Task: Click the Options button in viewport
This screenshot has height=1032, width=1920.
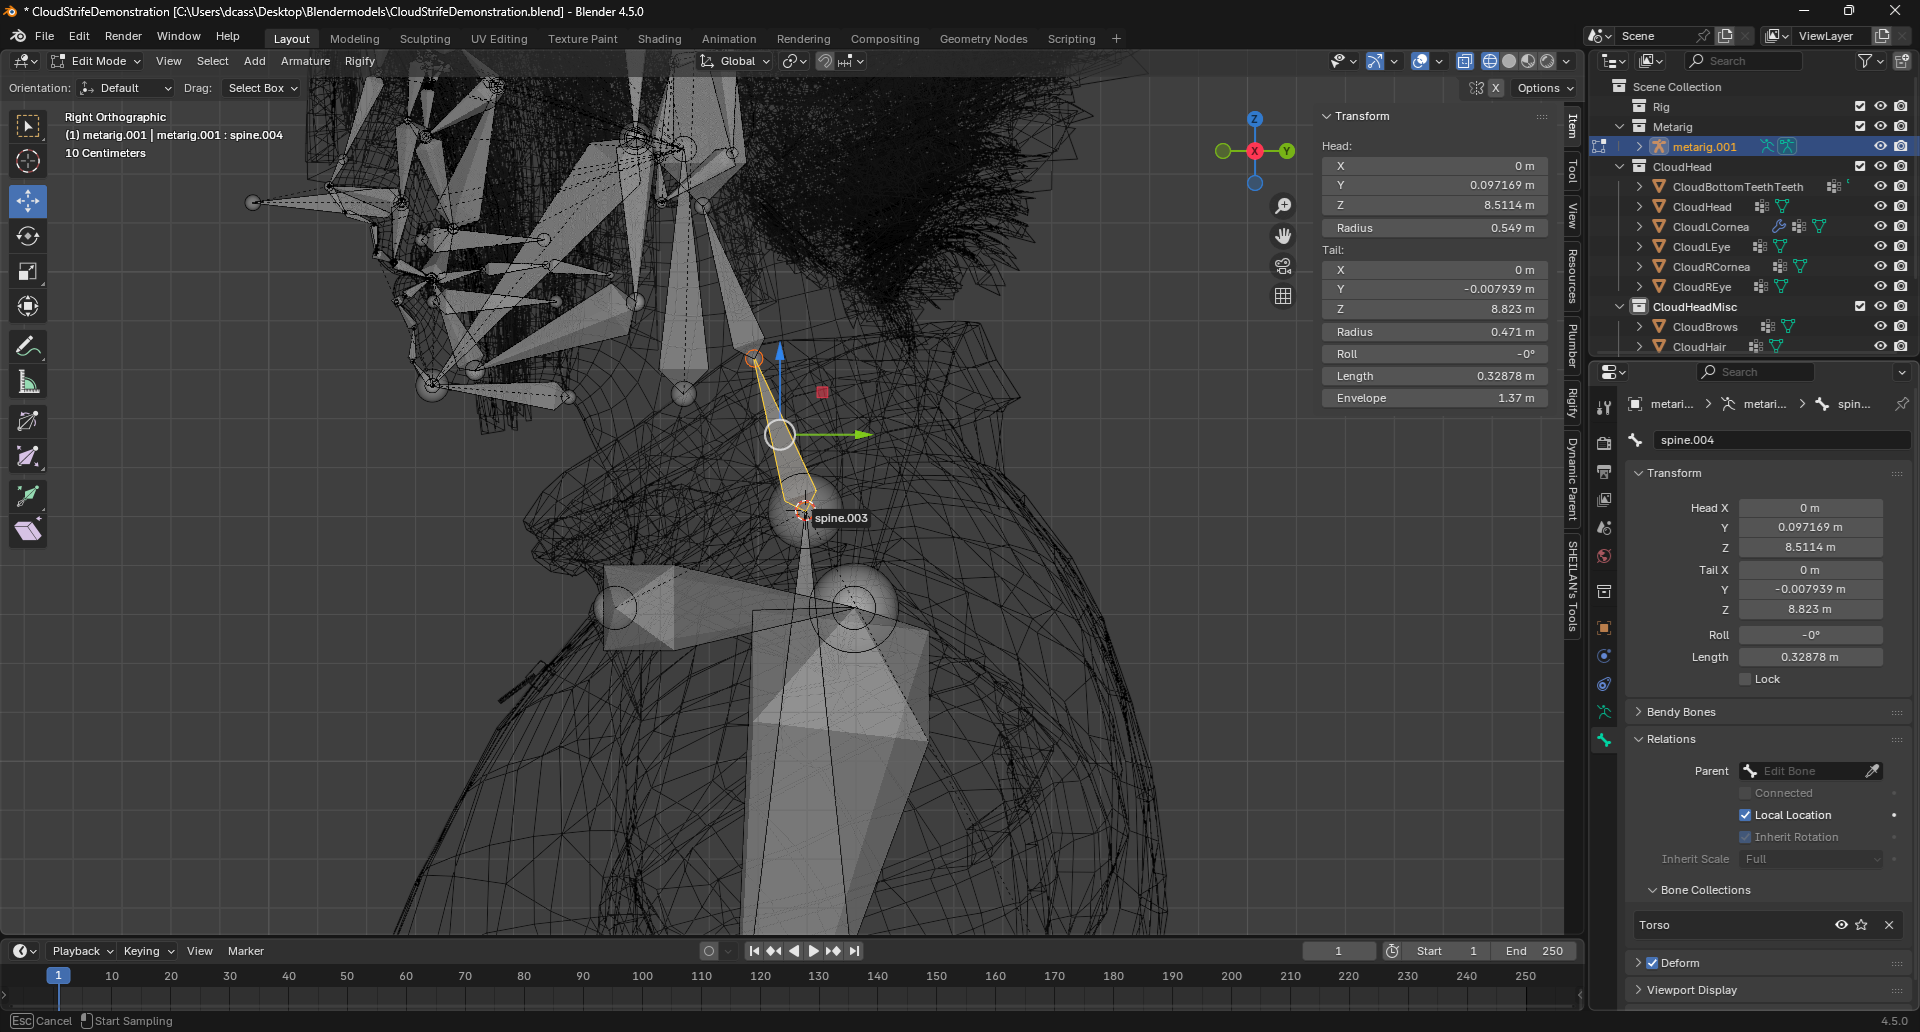Action: point(1545,88)
